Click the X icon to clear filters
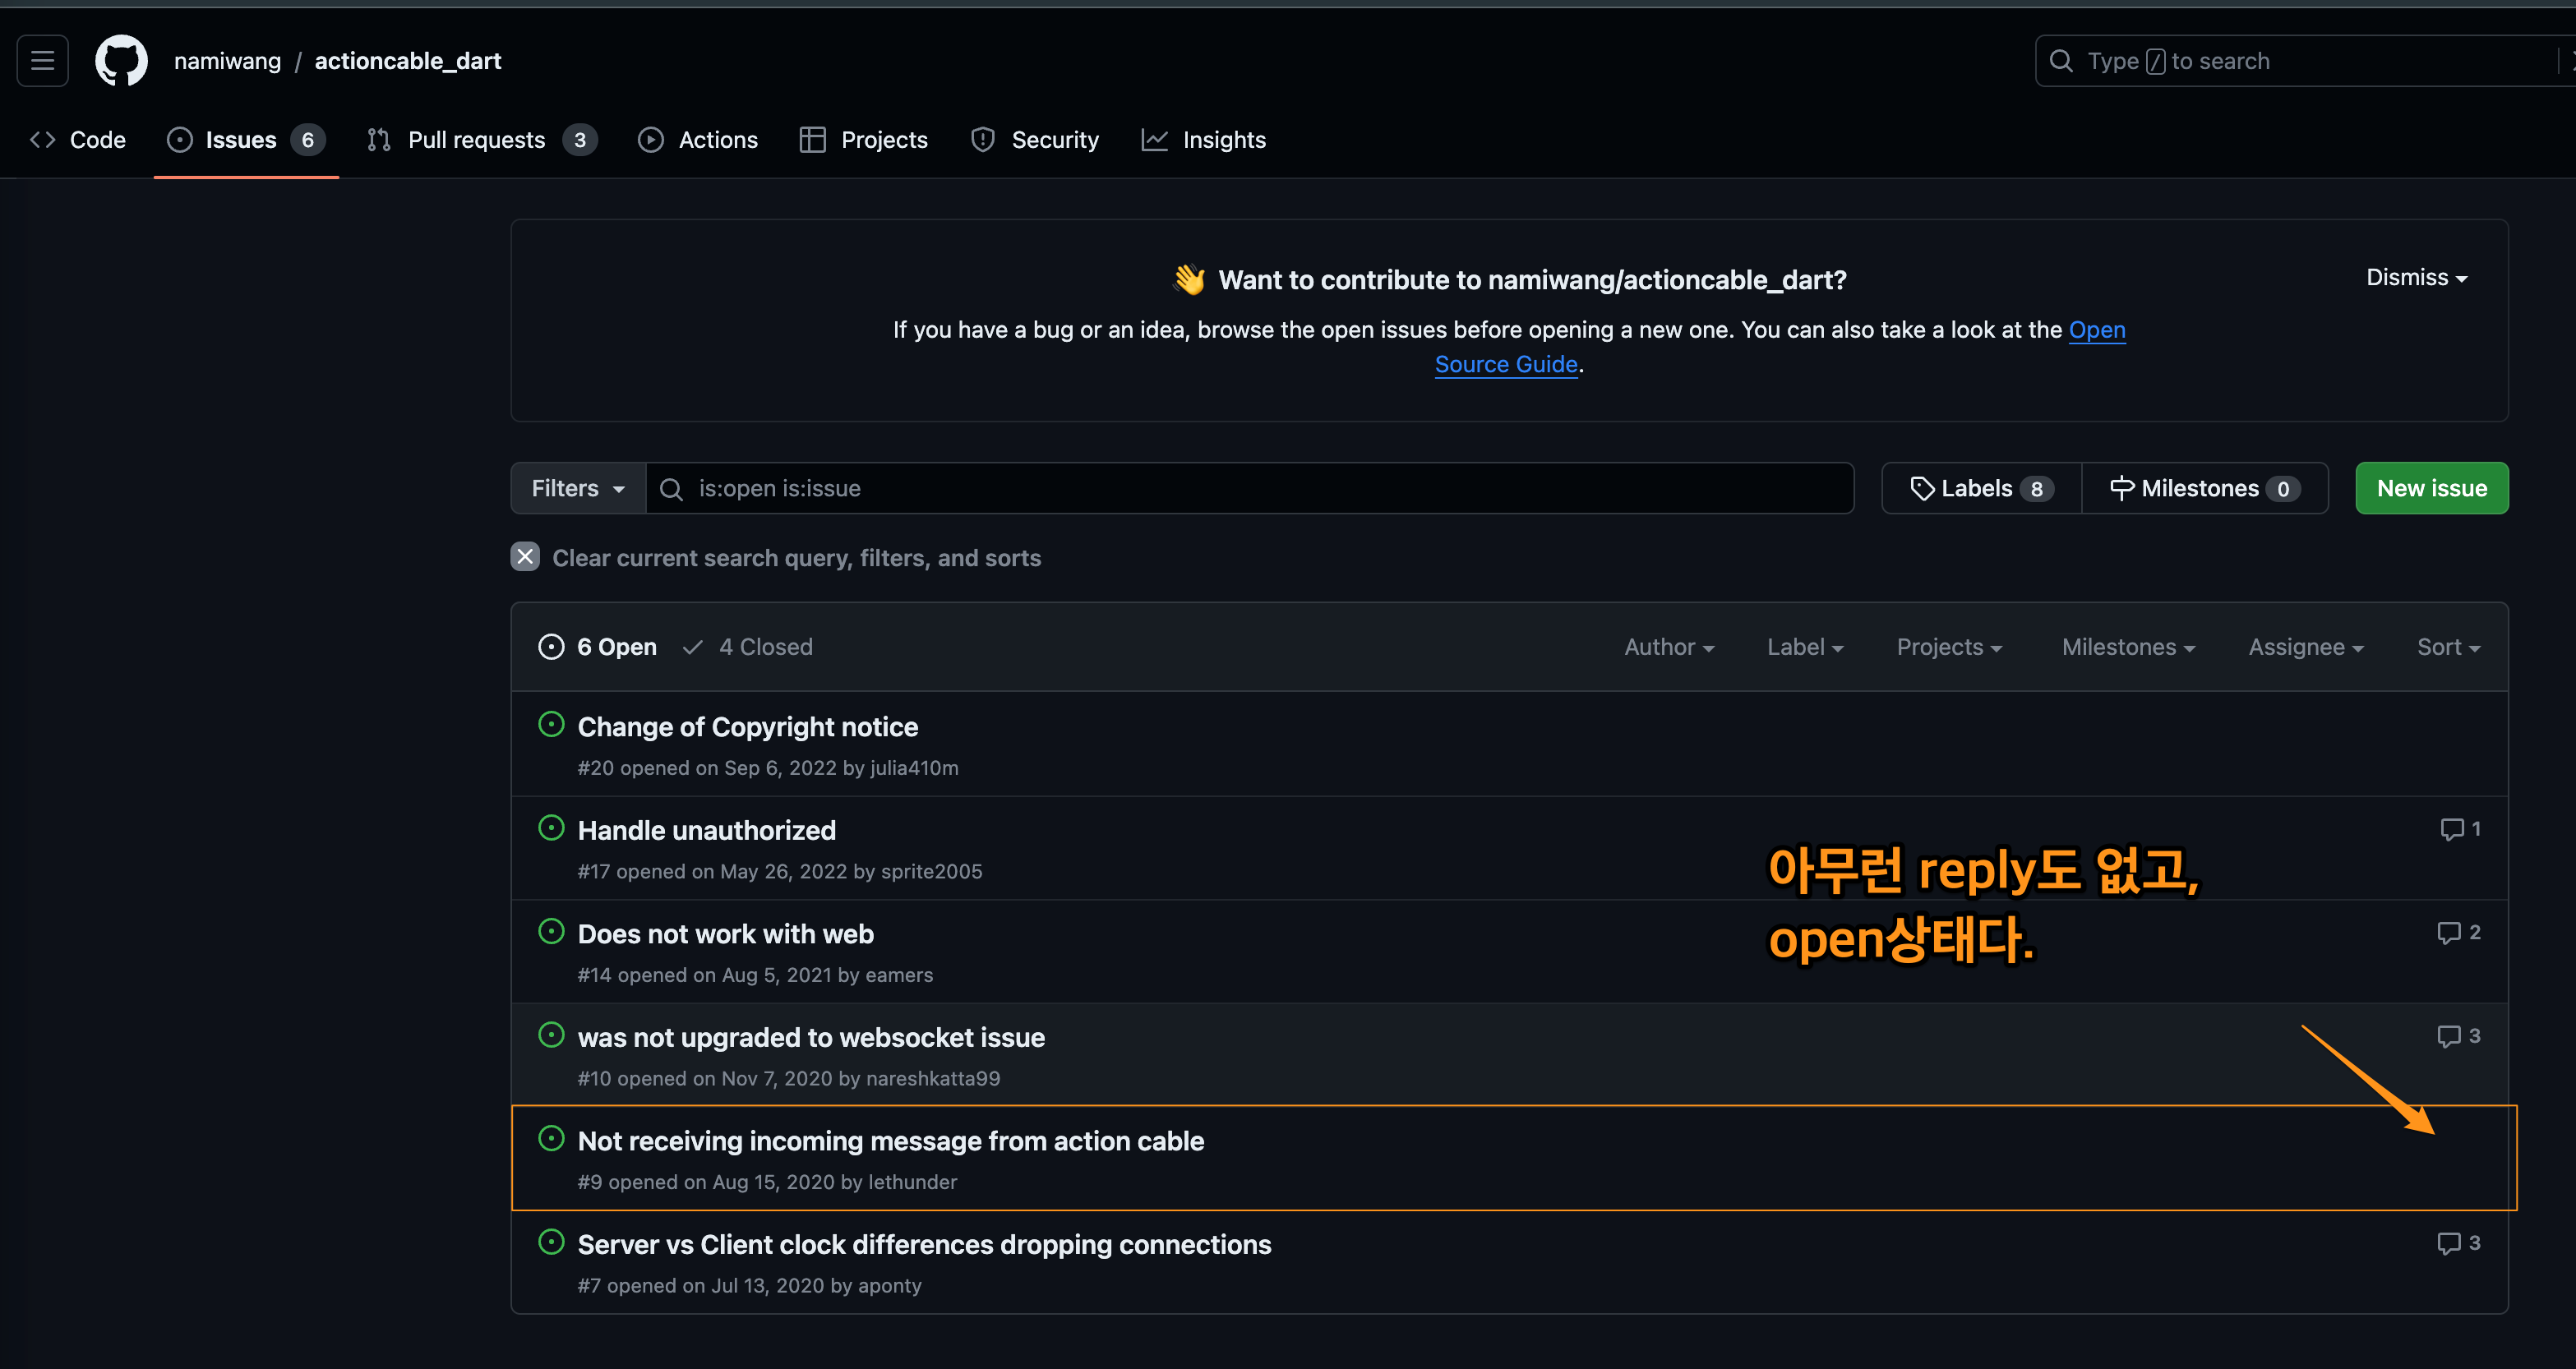This screenshot has height=1369, width=2576. pos(525,557)
